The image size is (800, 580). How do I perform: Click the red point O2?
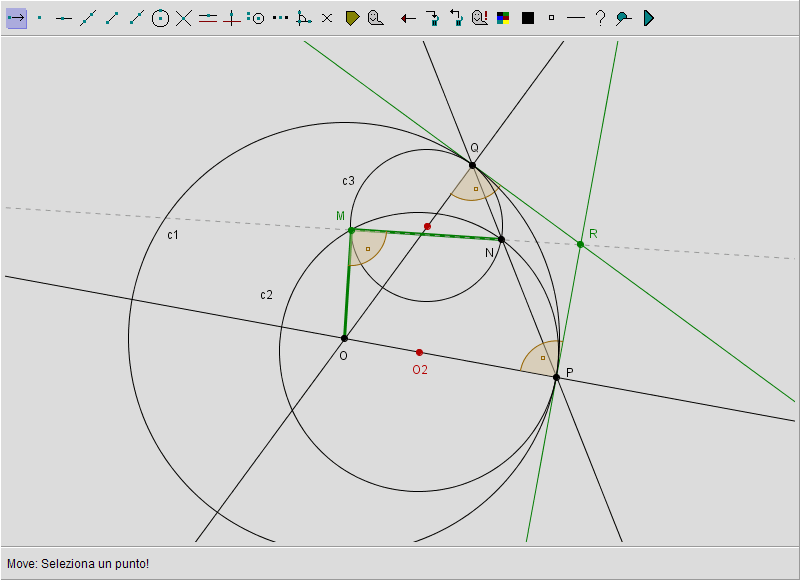click(x=419, y=352)
